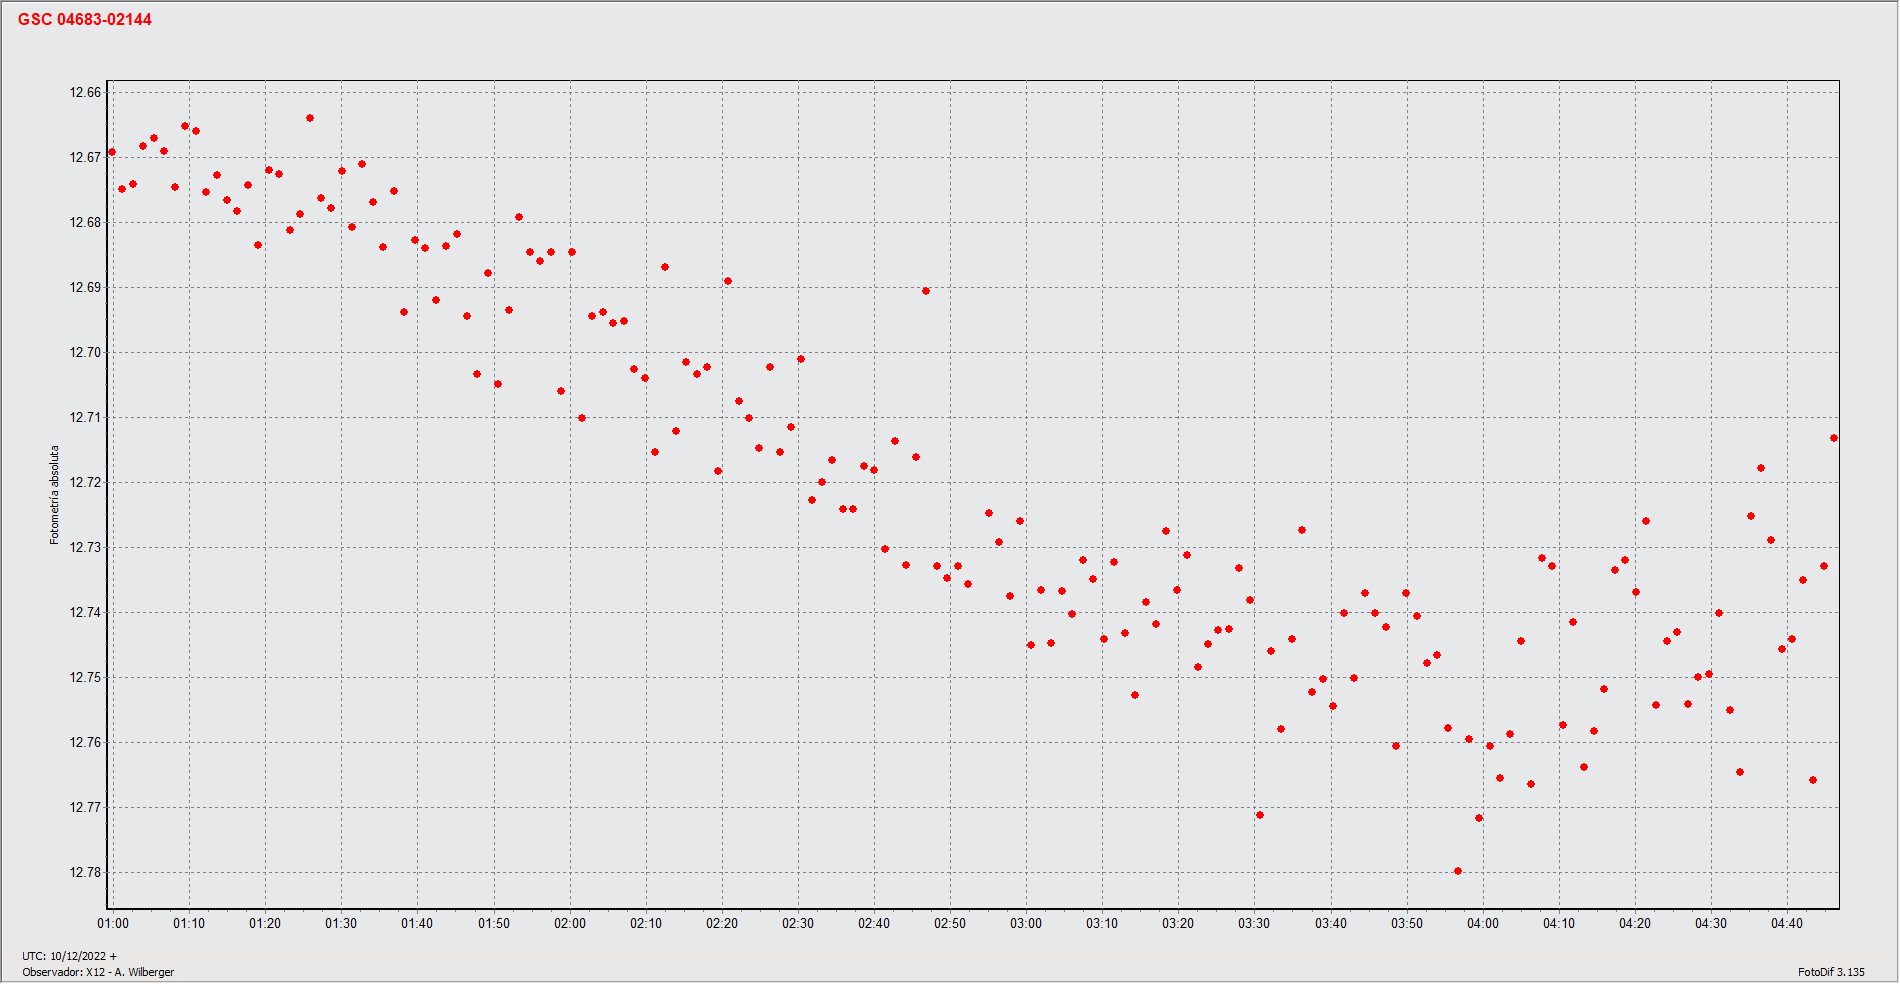Viewport: 1900px width, 984px height.
Task: Select the leftmost data point at 01:00
Action: (112, 152)
